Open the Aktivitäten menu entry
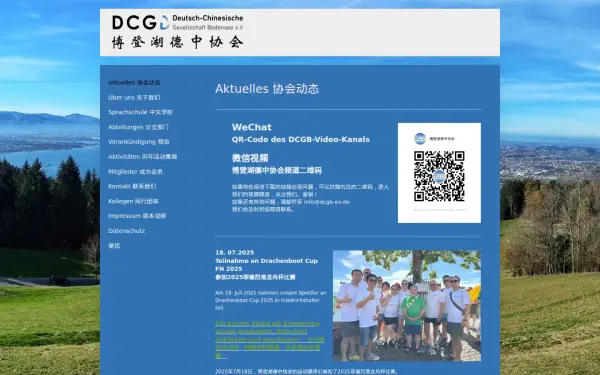 click(142, 157)
